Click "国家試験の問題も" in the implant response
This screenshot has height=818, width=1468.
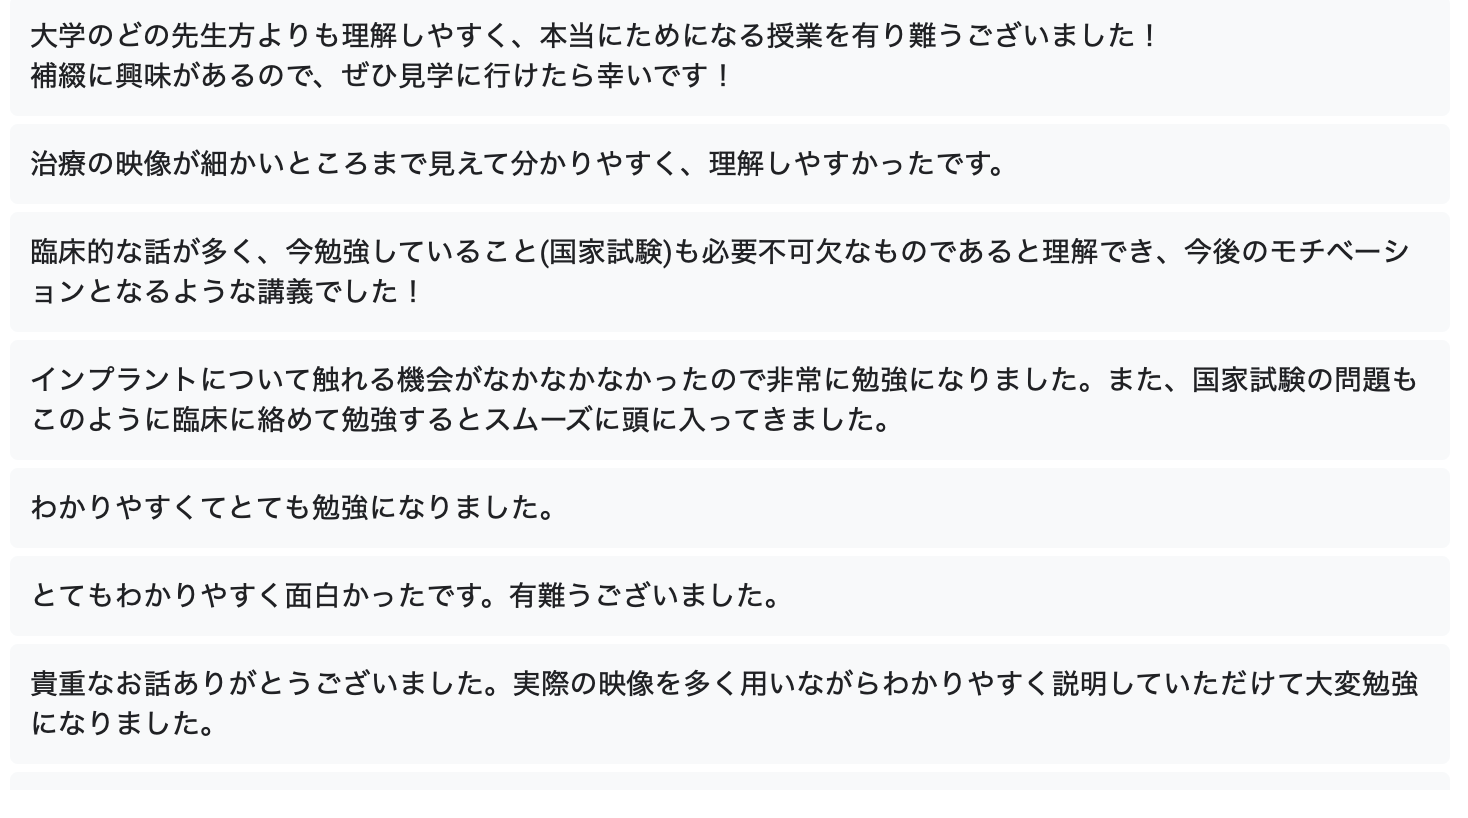pos(1305,380)
